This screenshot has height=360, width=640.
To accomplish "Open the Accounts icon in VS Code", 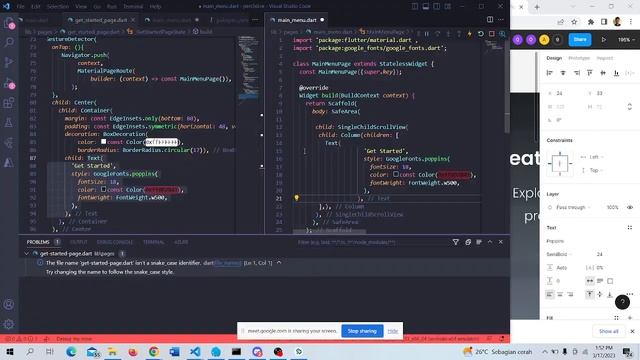I will (x=9, y=304).
